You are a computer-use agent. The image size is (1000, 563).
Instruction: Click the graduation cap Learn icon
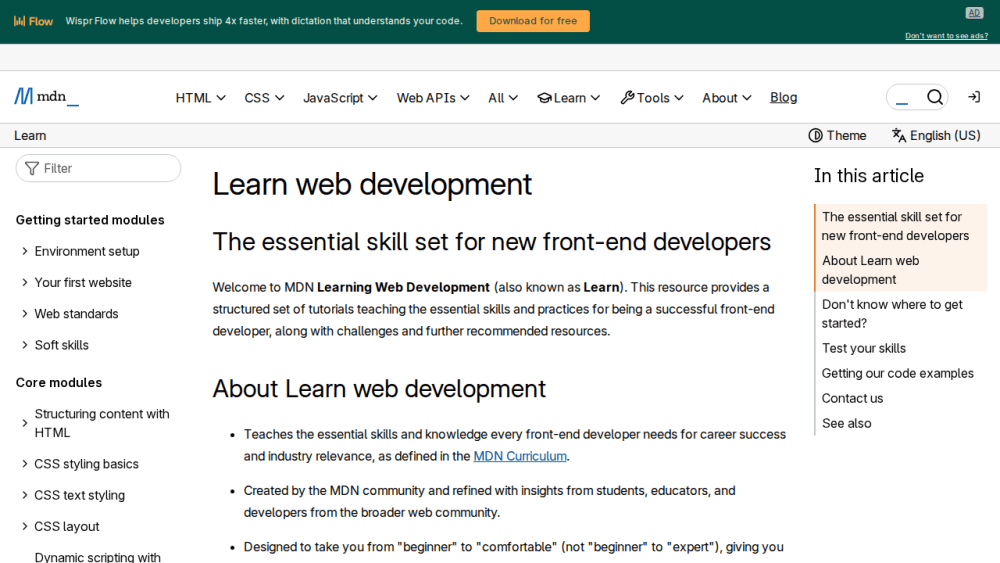click(544, 98)
